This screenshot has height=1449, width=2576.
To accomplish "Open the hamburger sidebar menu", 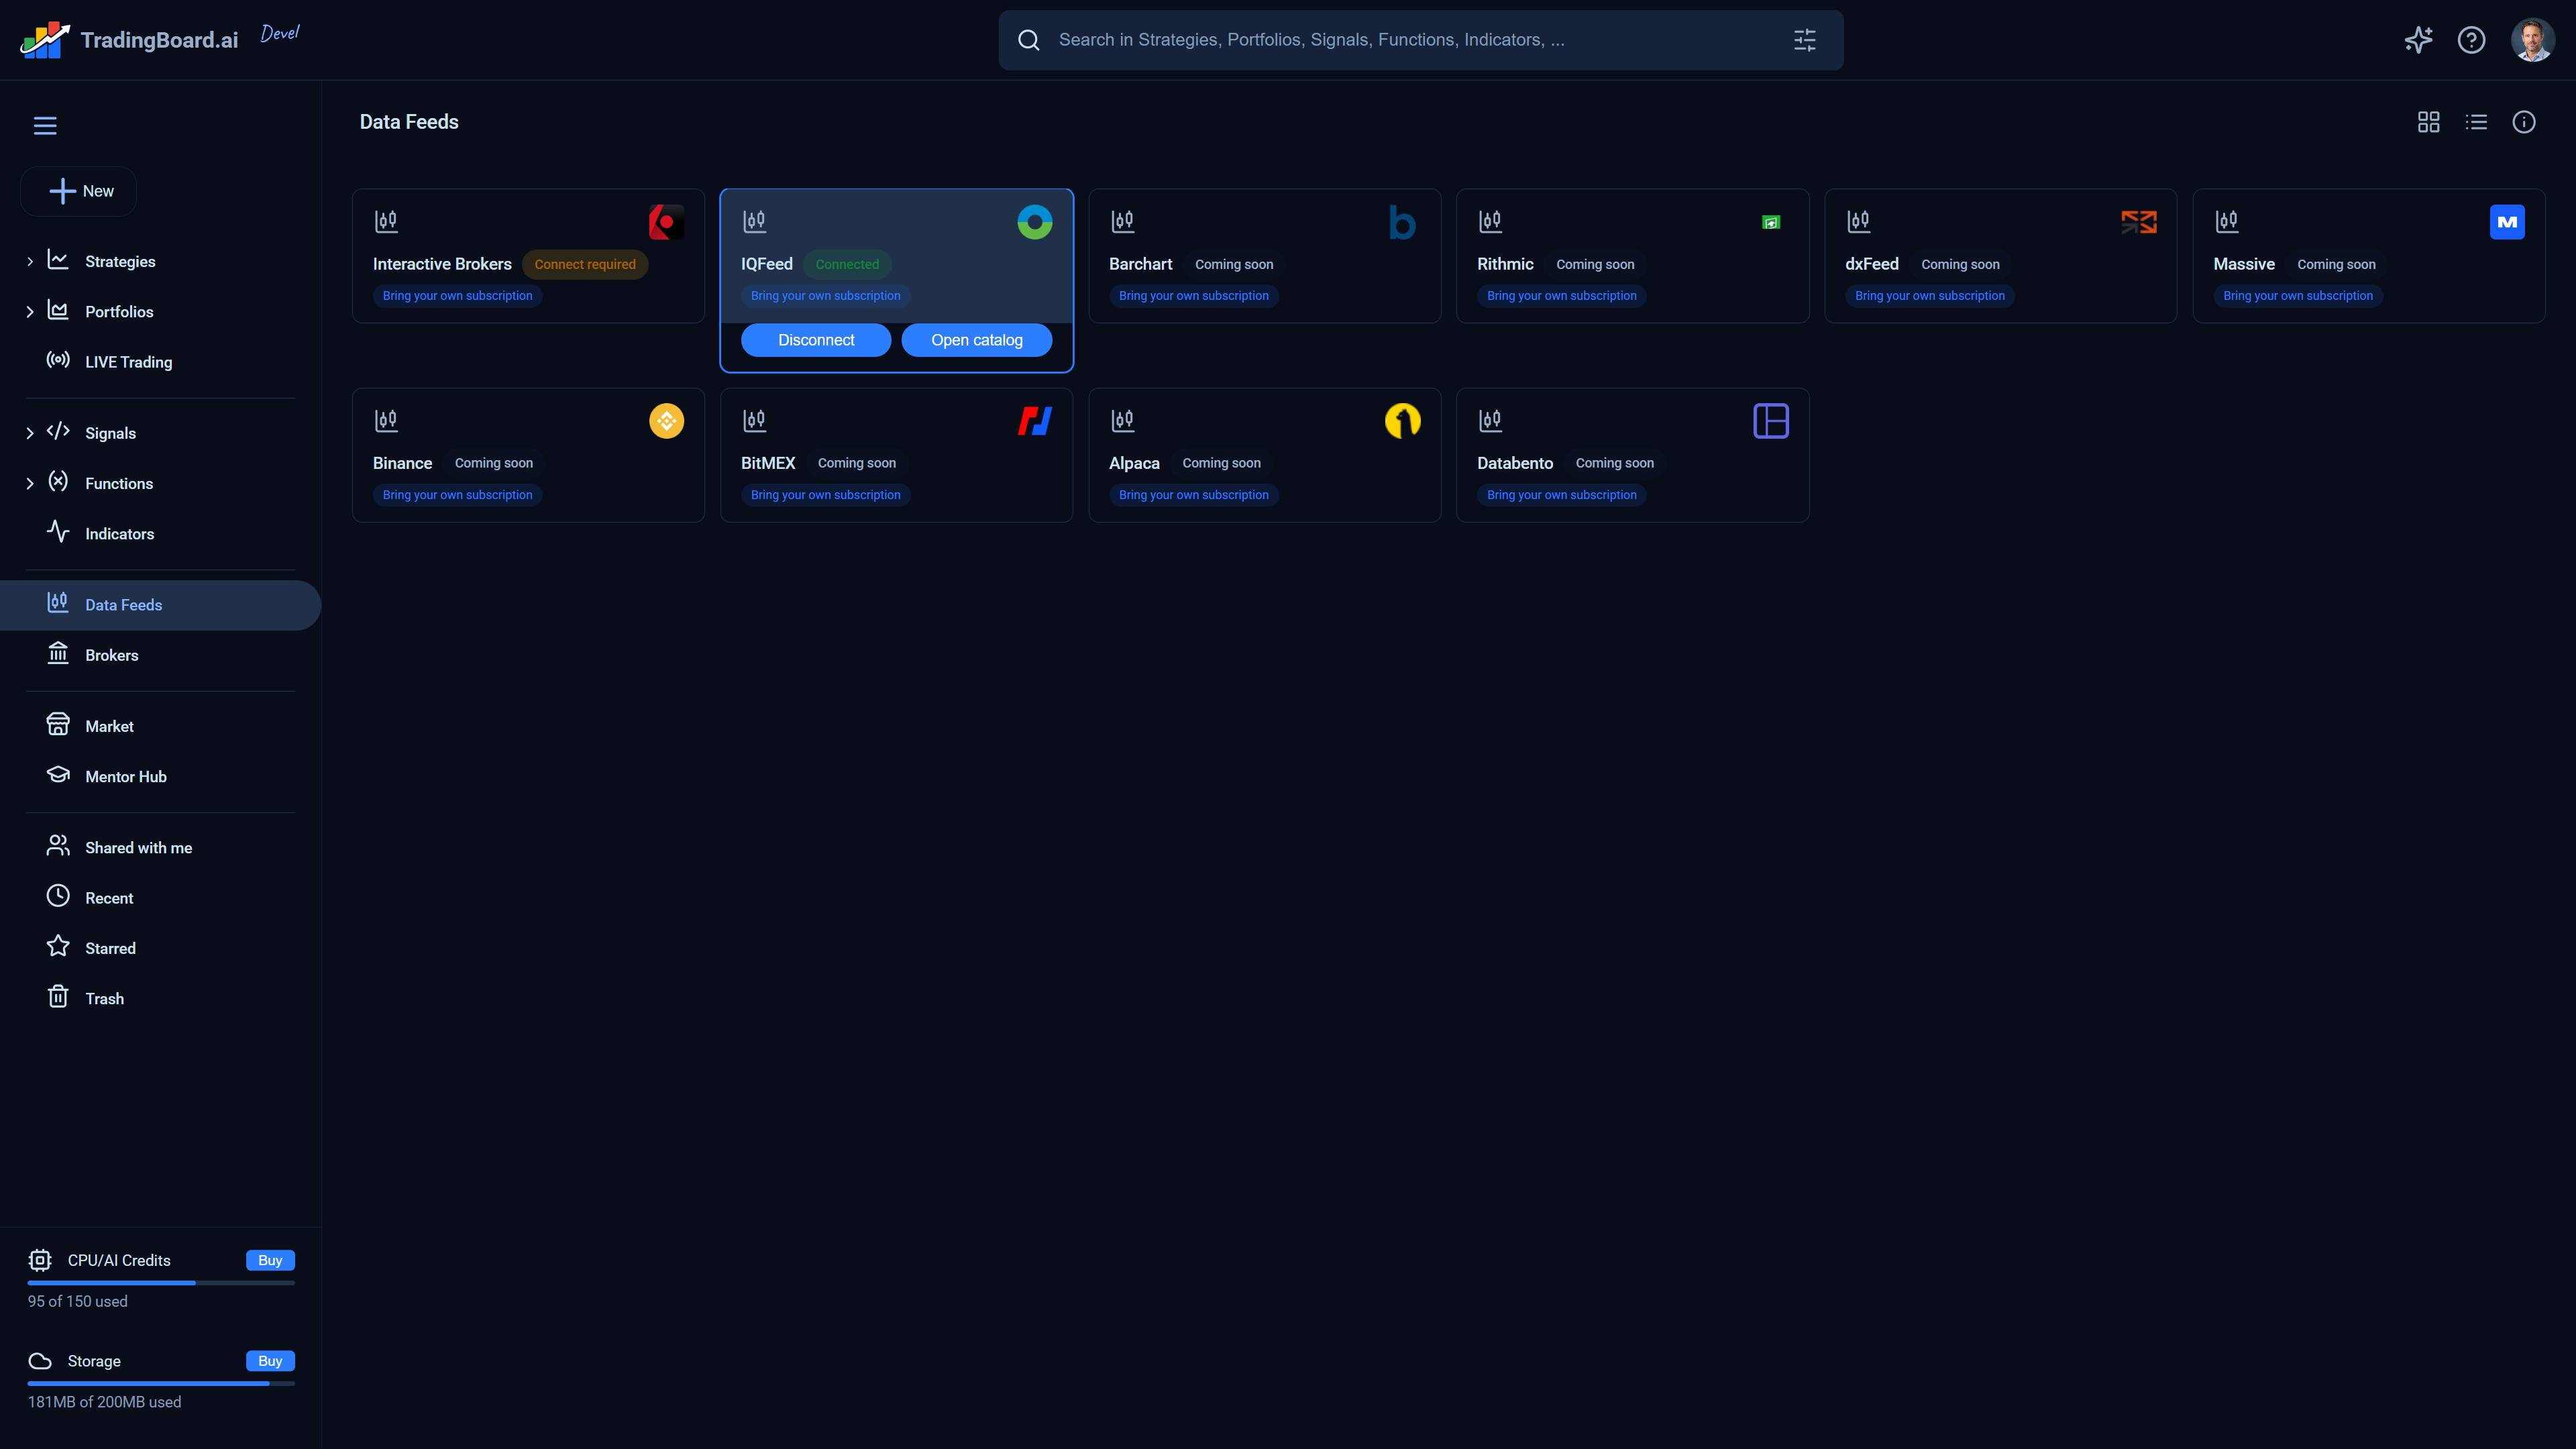I will tap(45, 126).
